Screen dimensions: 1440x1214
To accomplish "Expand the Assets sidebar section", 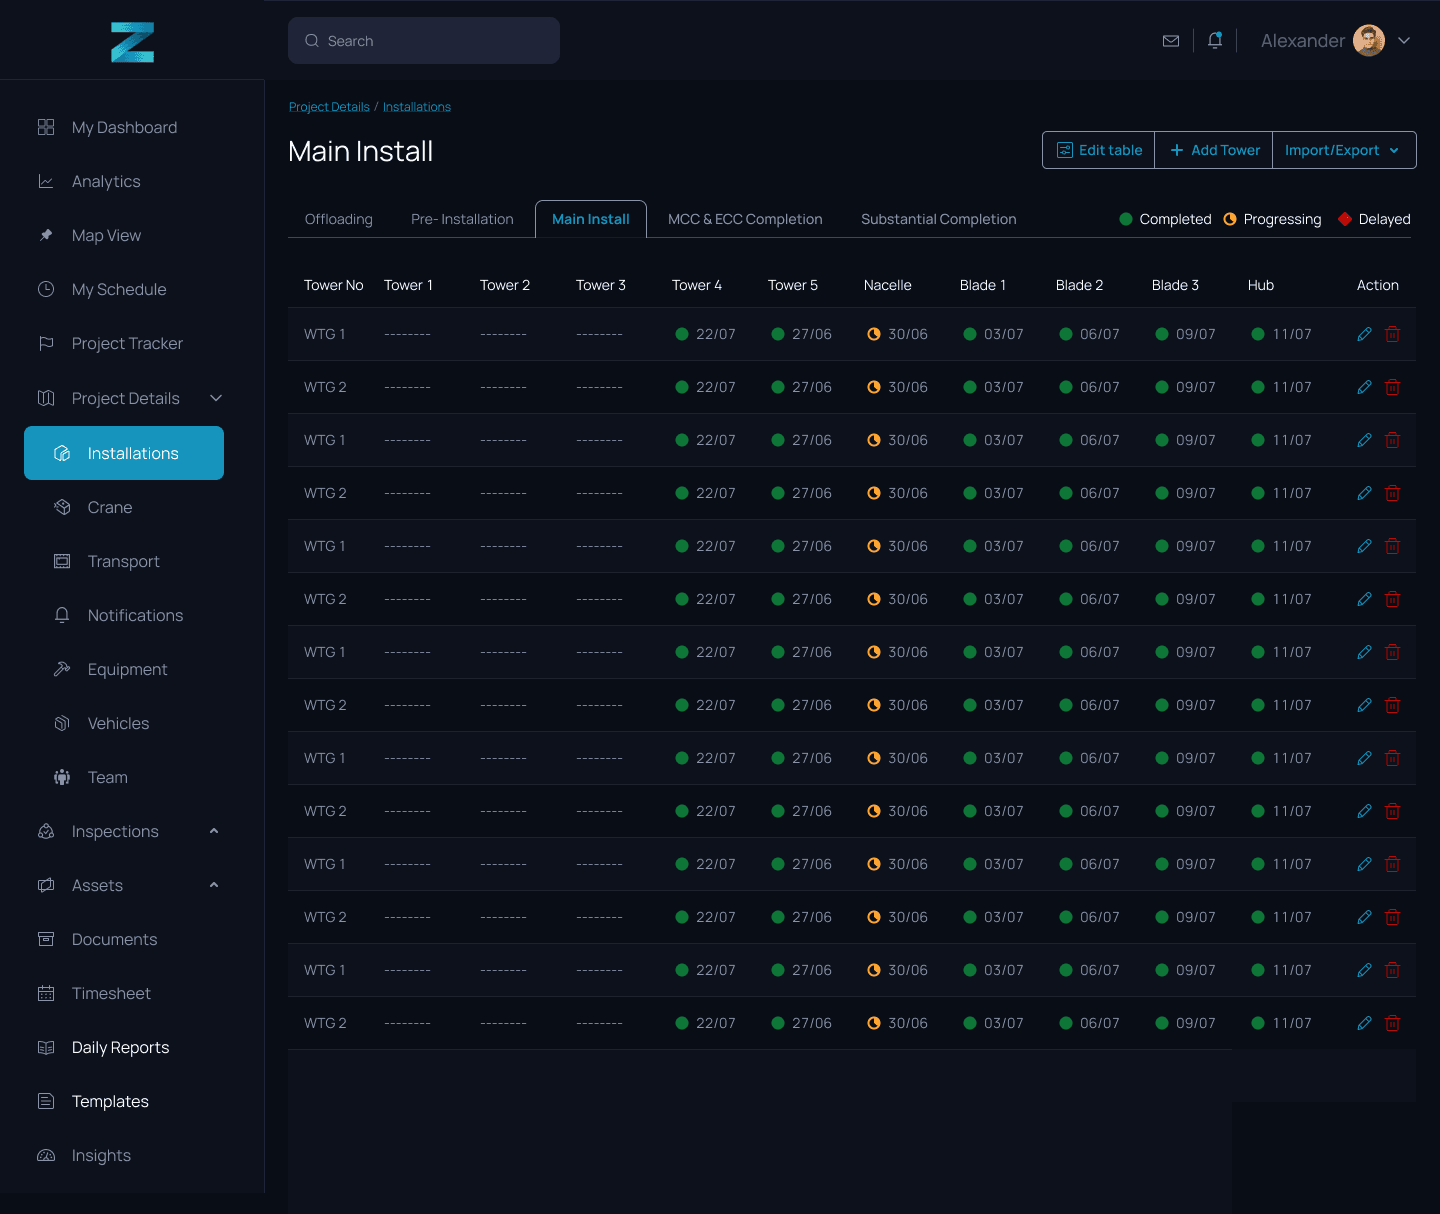I will click(x=214, y=885).
